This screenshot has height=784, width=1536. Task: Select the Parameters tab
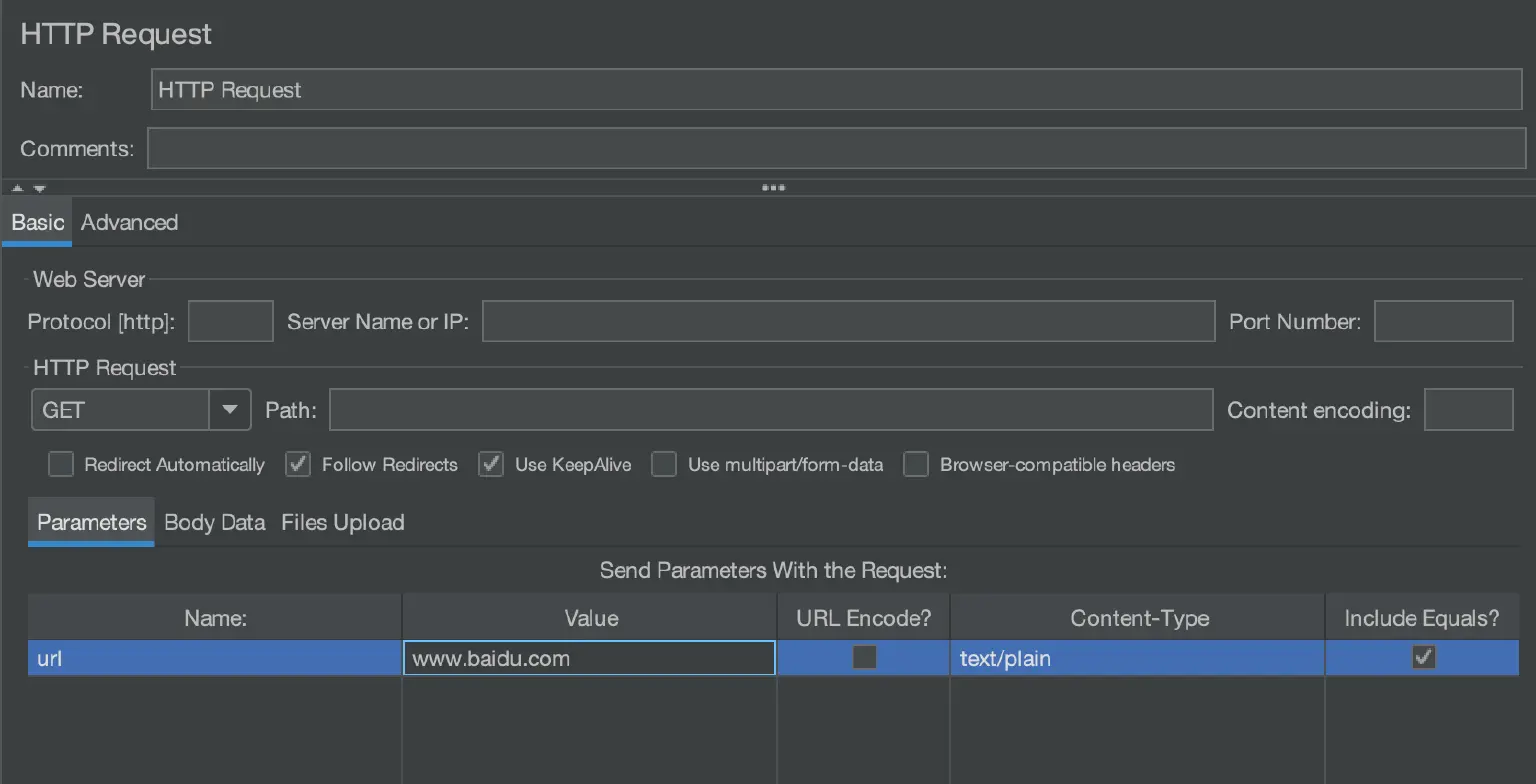click(x=90, y=522)
